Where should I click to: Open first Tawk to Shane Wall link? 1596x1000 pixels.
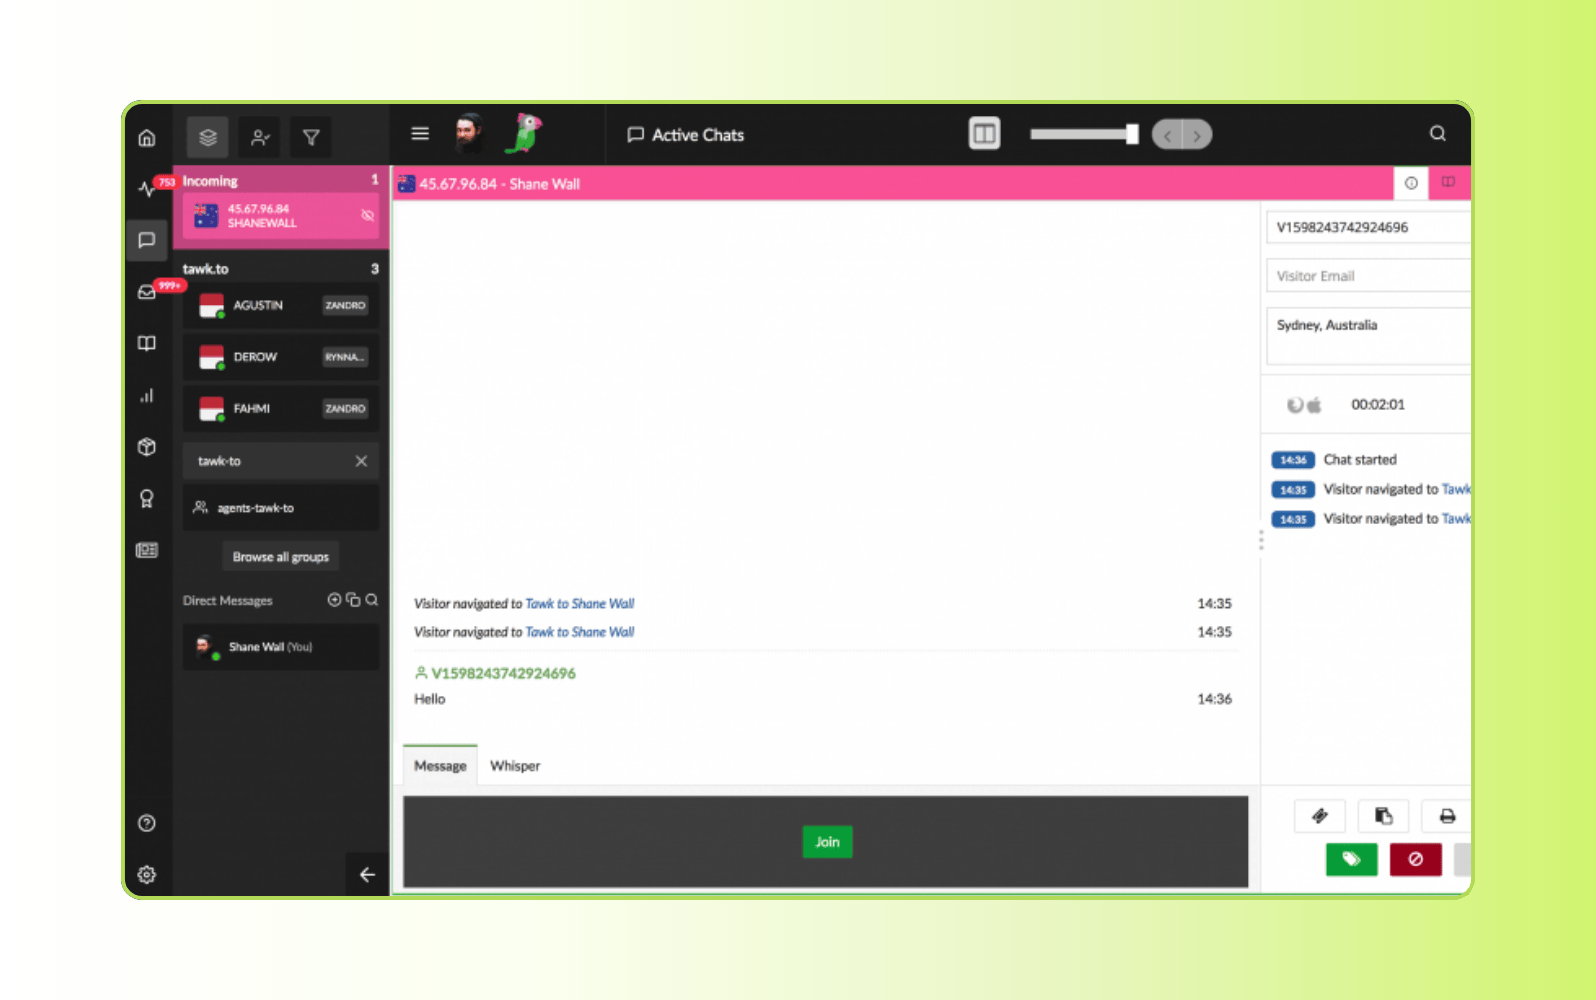point(580,604)
